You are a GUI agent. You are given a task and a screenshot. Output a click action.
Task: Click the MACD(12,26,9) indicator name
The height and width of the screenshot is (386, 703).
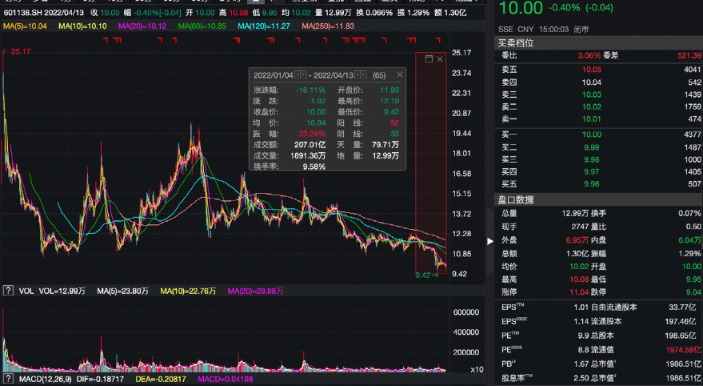[x=45, y=379]
